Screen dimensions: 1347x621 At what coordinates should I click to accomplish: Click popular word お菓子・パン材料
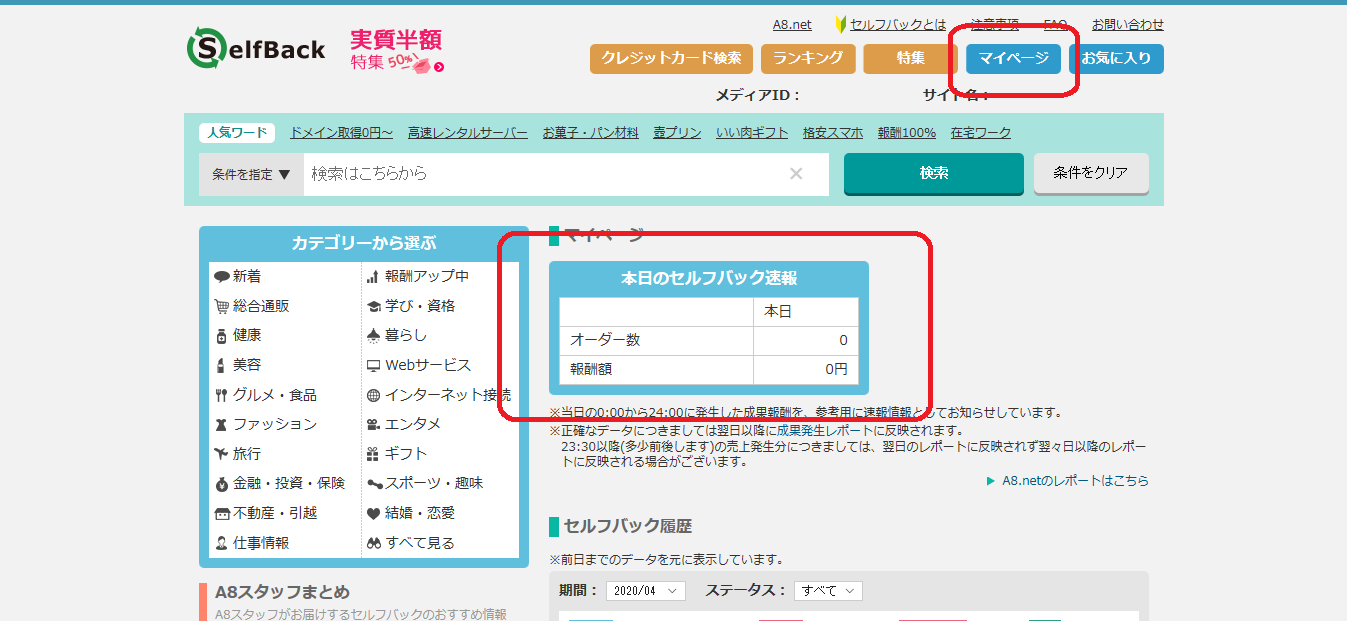(x=590, y=133)
